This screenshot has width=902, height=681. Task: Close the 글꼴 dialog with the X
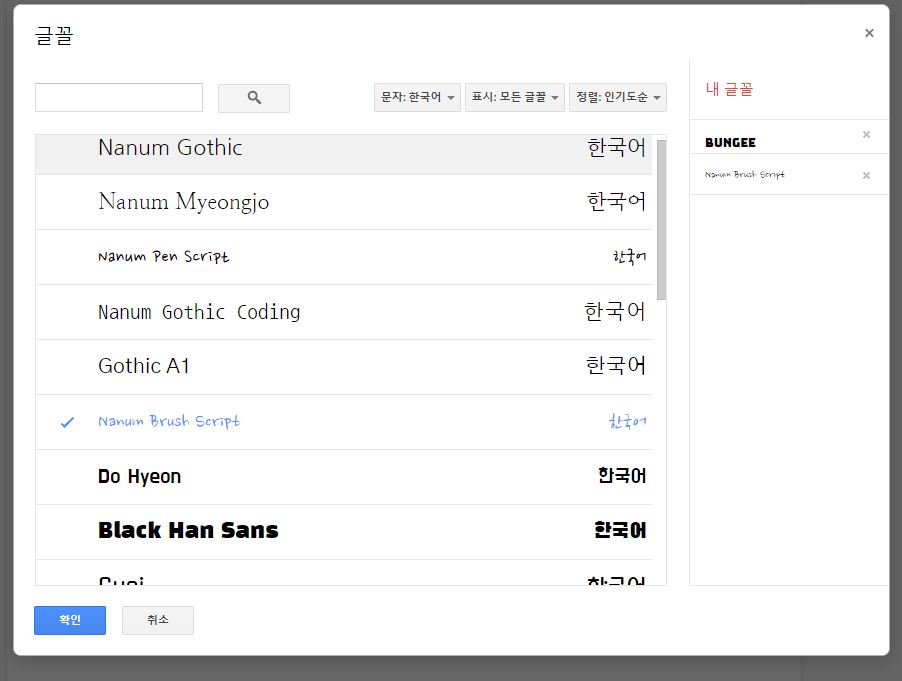(869, 33)
